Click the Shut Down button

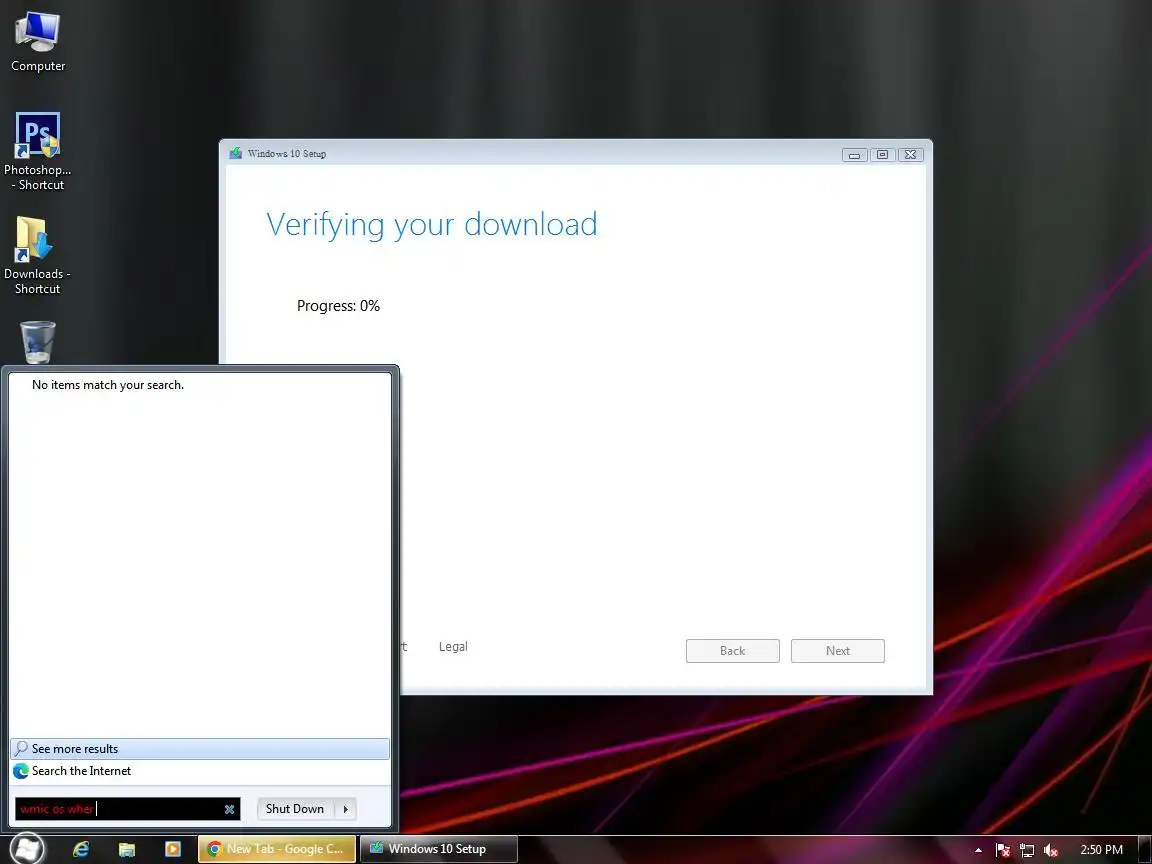click(295, 809)
